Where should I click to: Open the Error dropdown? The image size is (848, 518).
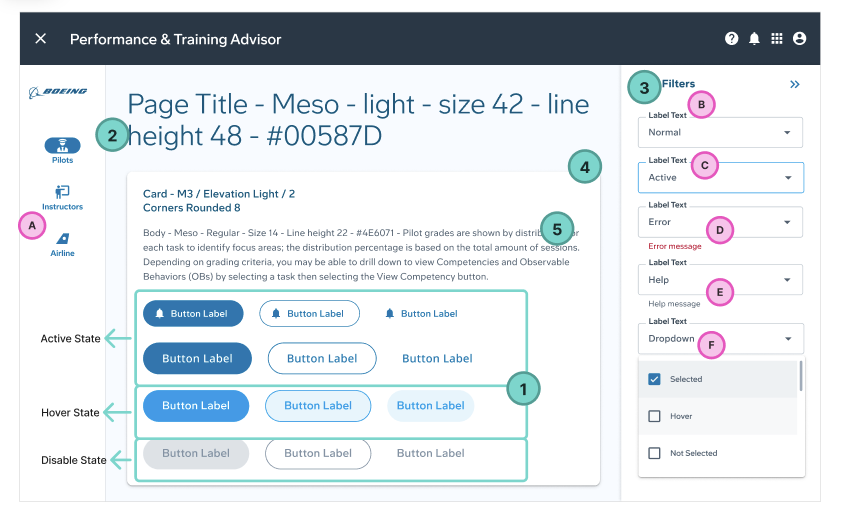coord(720,222)
